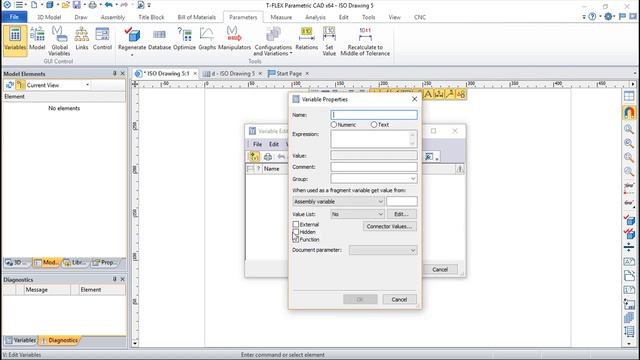The image size is (640, 360).
Task: Click the save icon in quick access toolbar
Action: [77, 5]
